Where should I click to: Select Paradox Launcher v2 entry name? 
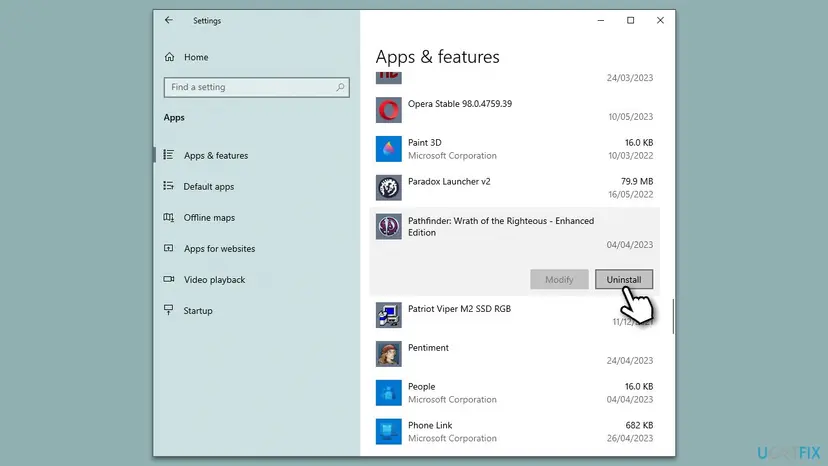[x=449, y=181]
